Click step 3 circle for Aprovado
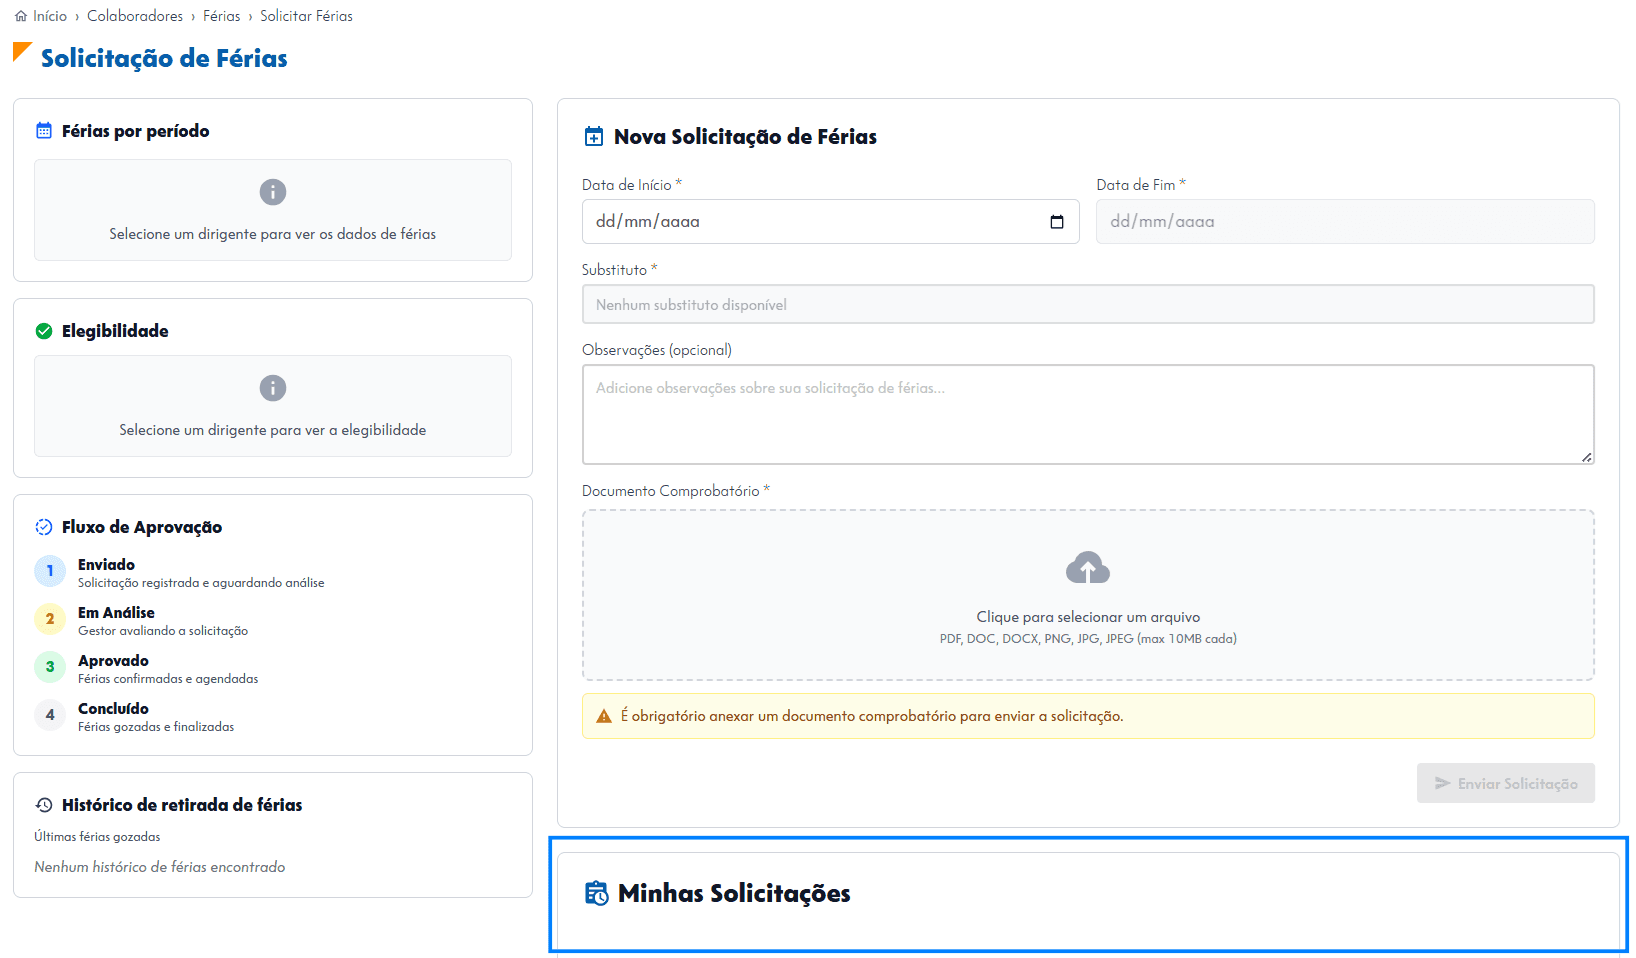This screenshot has width=1636, height=958. coord(50,667)
